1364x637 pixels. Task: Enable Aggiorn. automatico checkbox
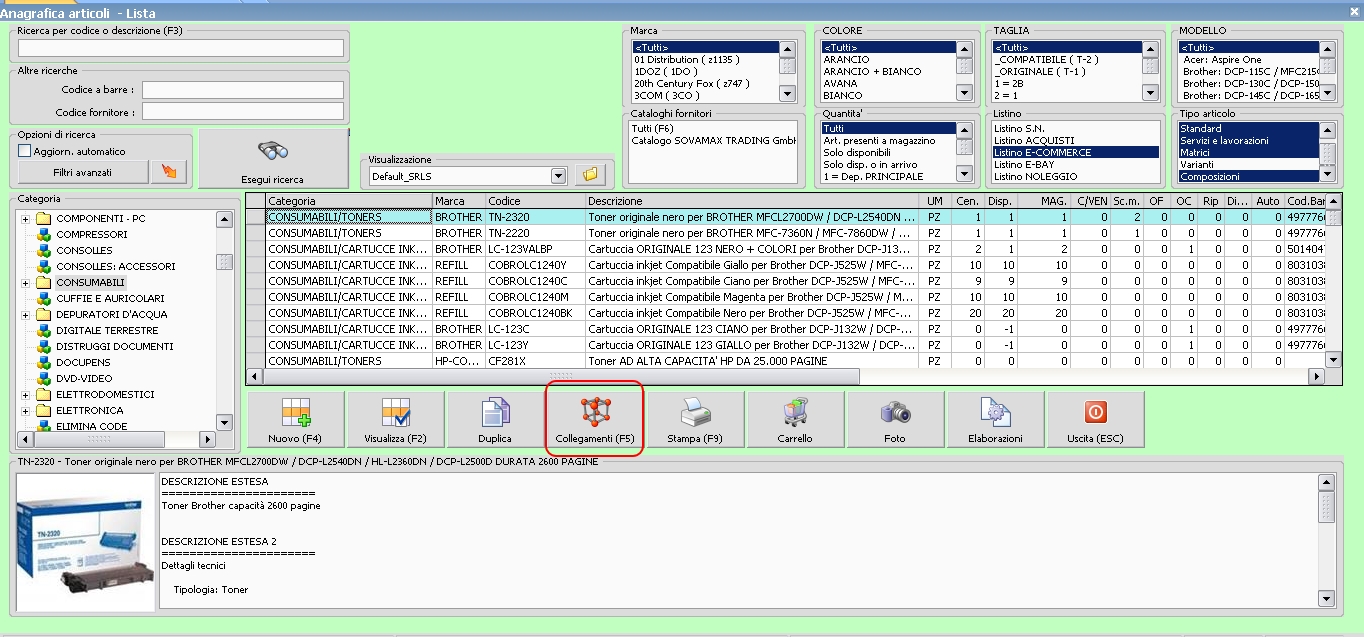coord(25,151)
